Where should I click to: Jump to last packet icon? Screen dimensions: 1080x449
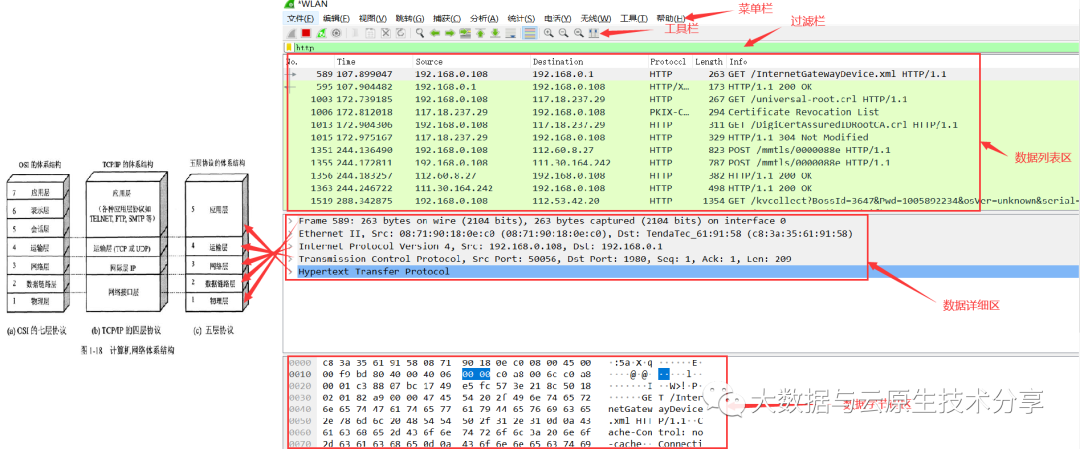[x=495, y=33]
